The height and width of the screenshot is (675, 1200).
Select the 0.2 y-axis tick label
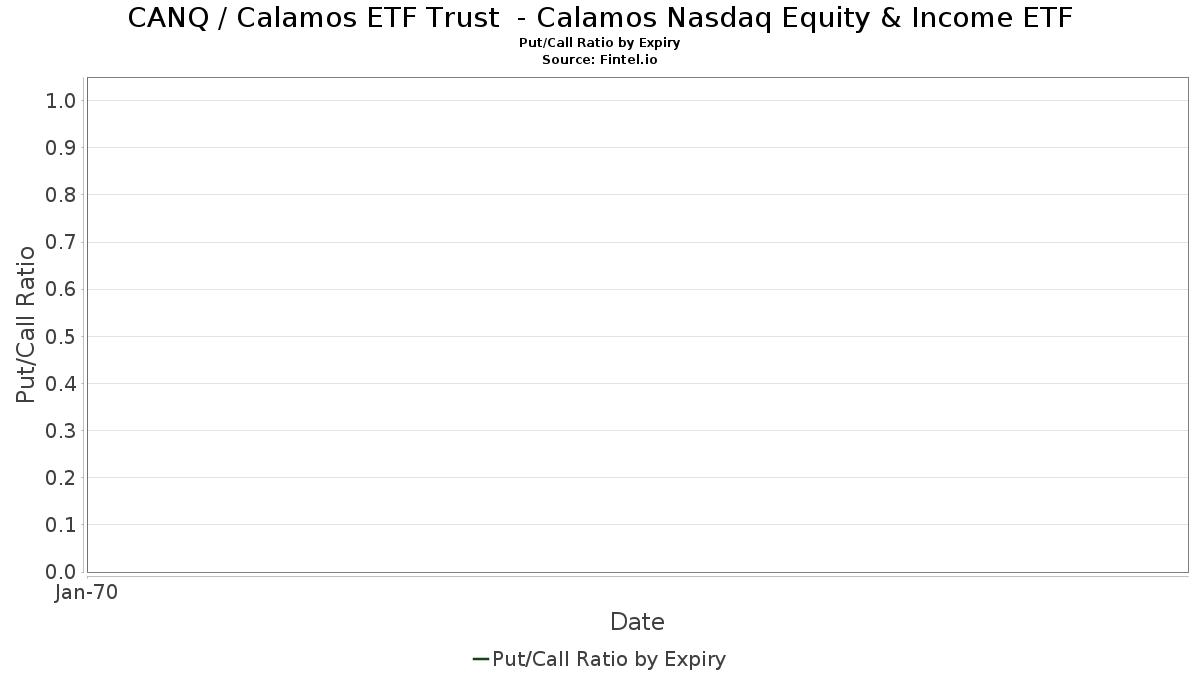point(61,478)
